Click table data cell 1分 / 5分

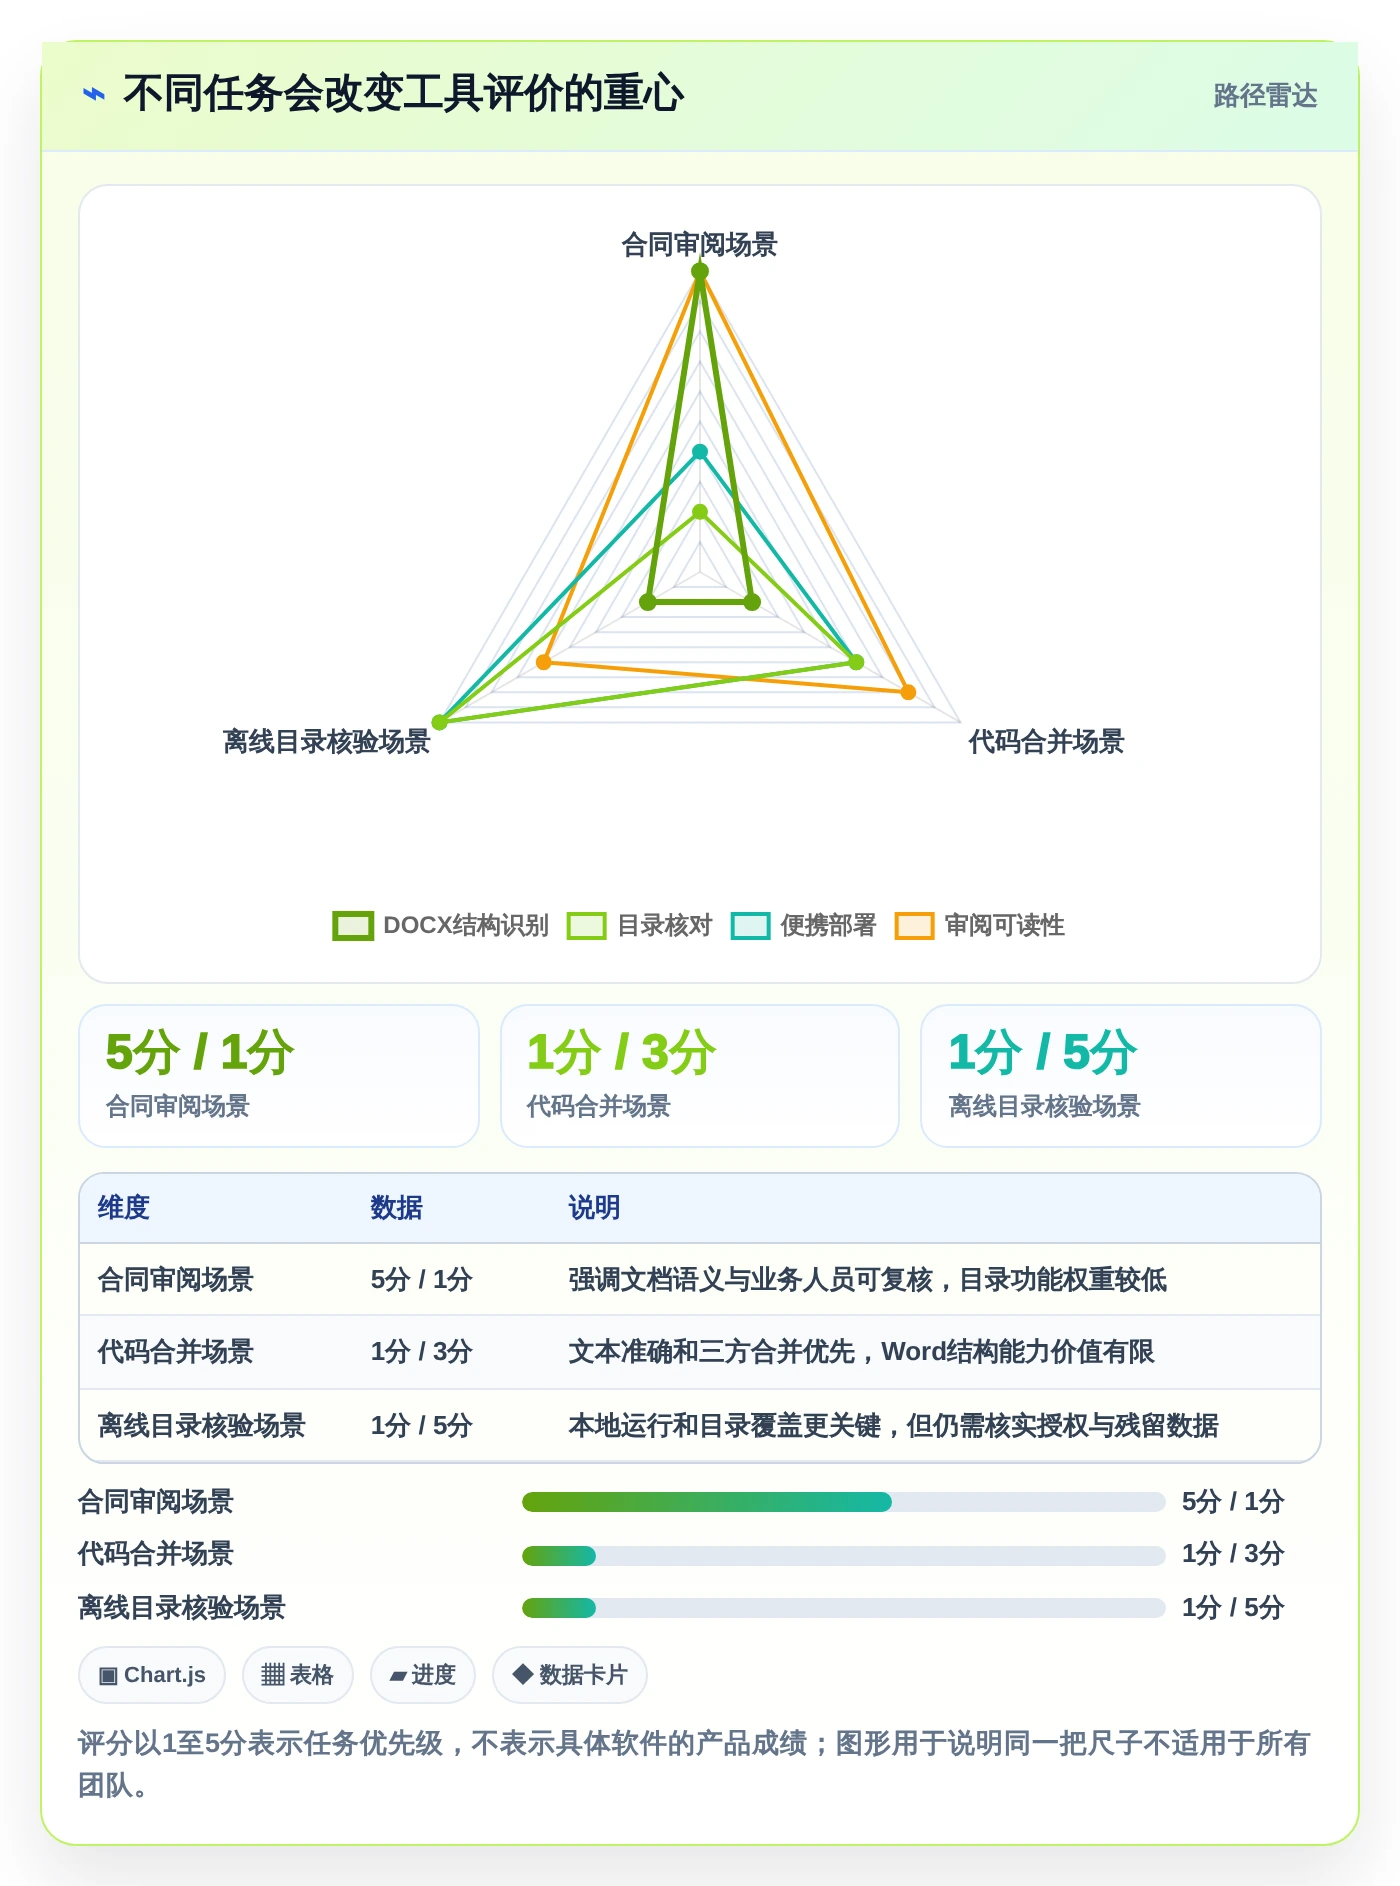click(x=421, y=1426)
